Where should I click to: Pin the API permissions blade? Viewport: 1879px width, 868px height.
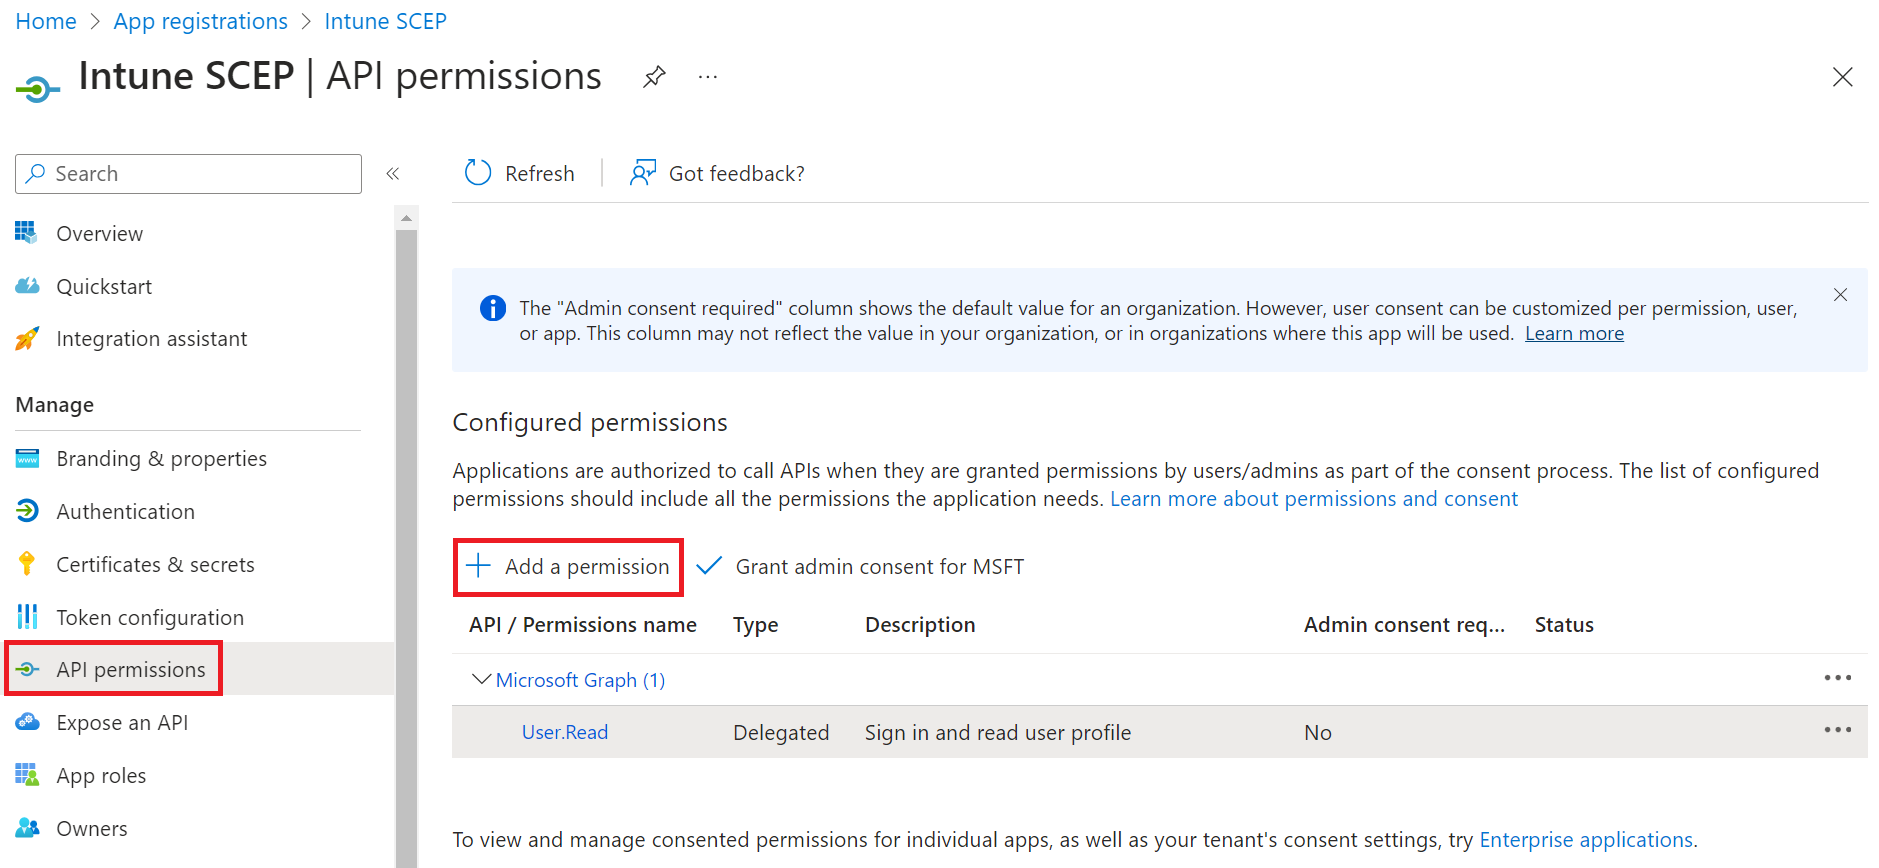654,77
